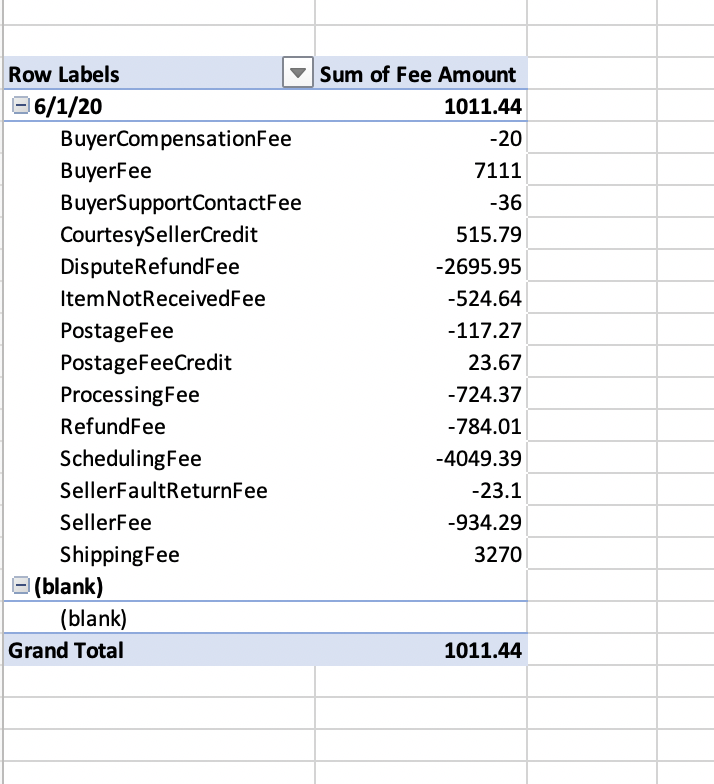Collapse the 6/1/20 group
Screen dimensions: 714x784
pos(17,107)
